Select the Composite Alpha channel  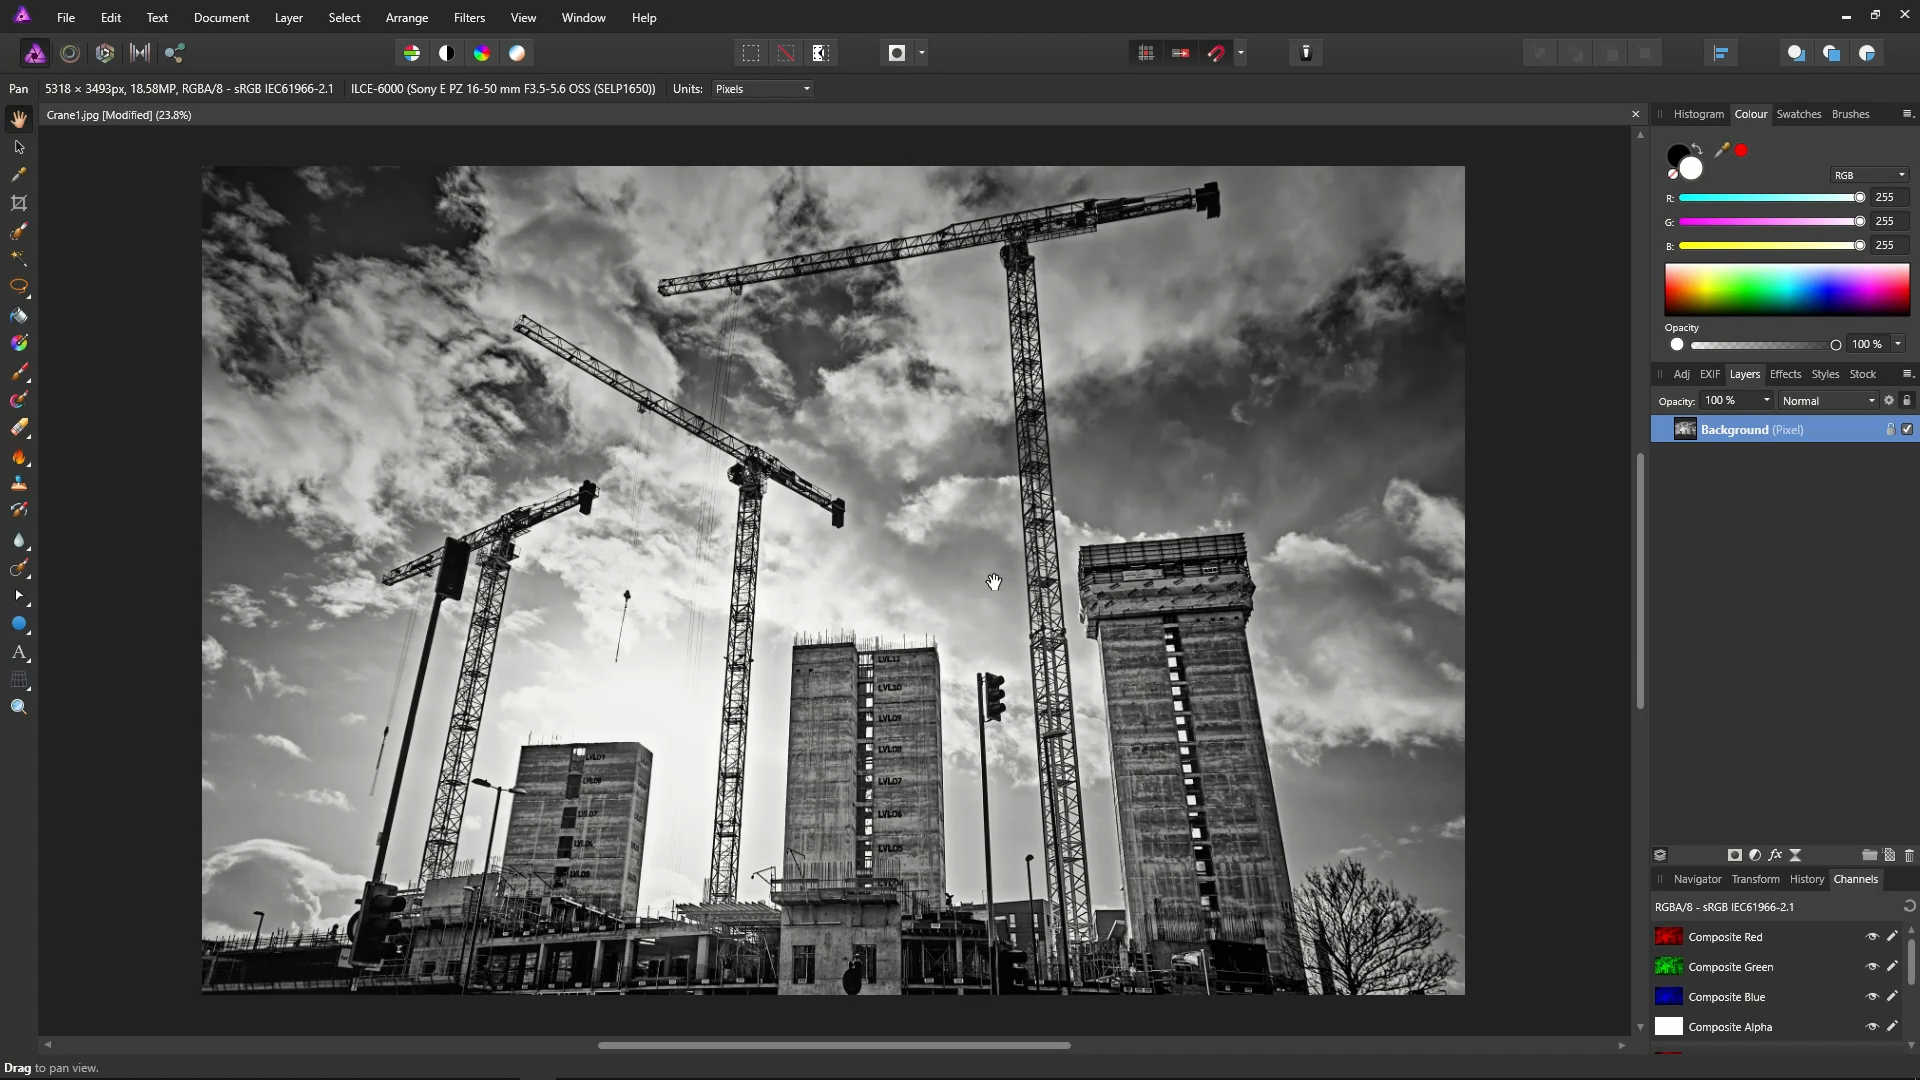coord(1730,1027)
